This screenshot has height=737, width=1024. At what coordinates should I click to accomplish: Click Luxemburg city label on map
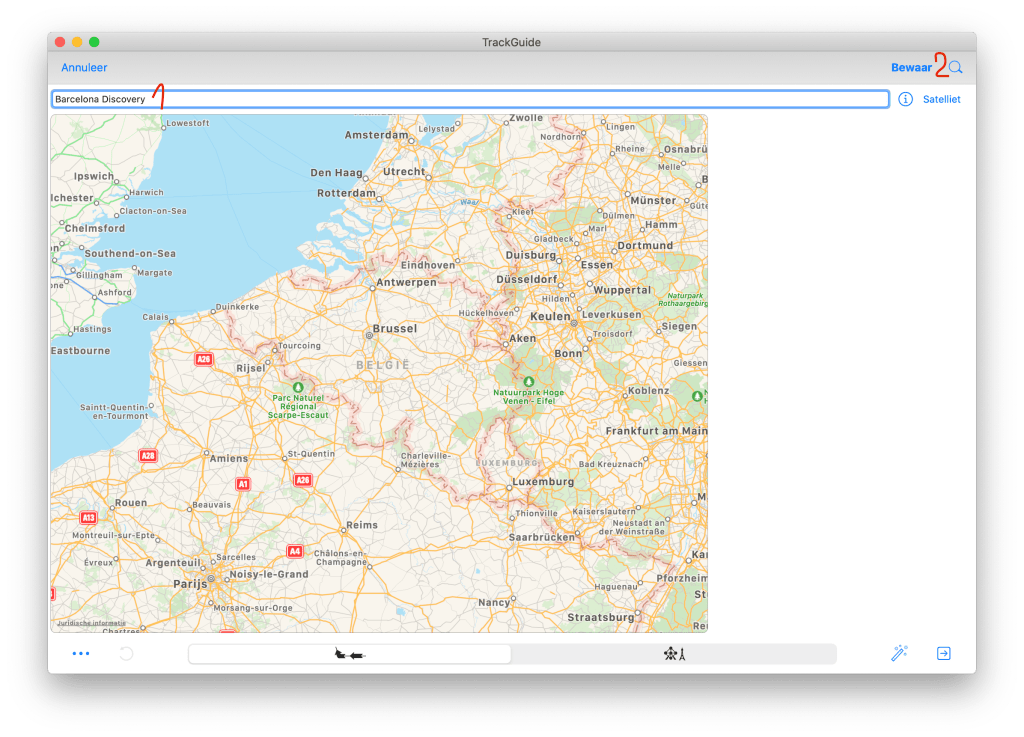click(543, 481)
